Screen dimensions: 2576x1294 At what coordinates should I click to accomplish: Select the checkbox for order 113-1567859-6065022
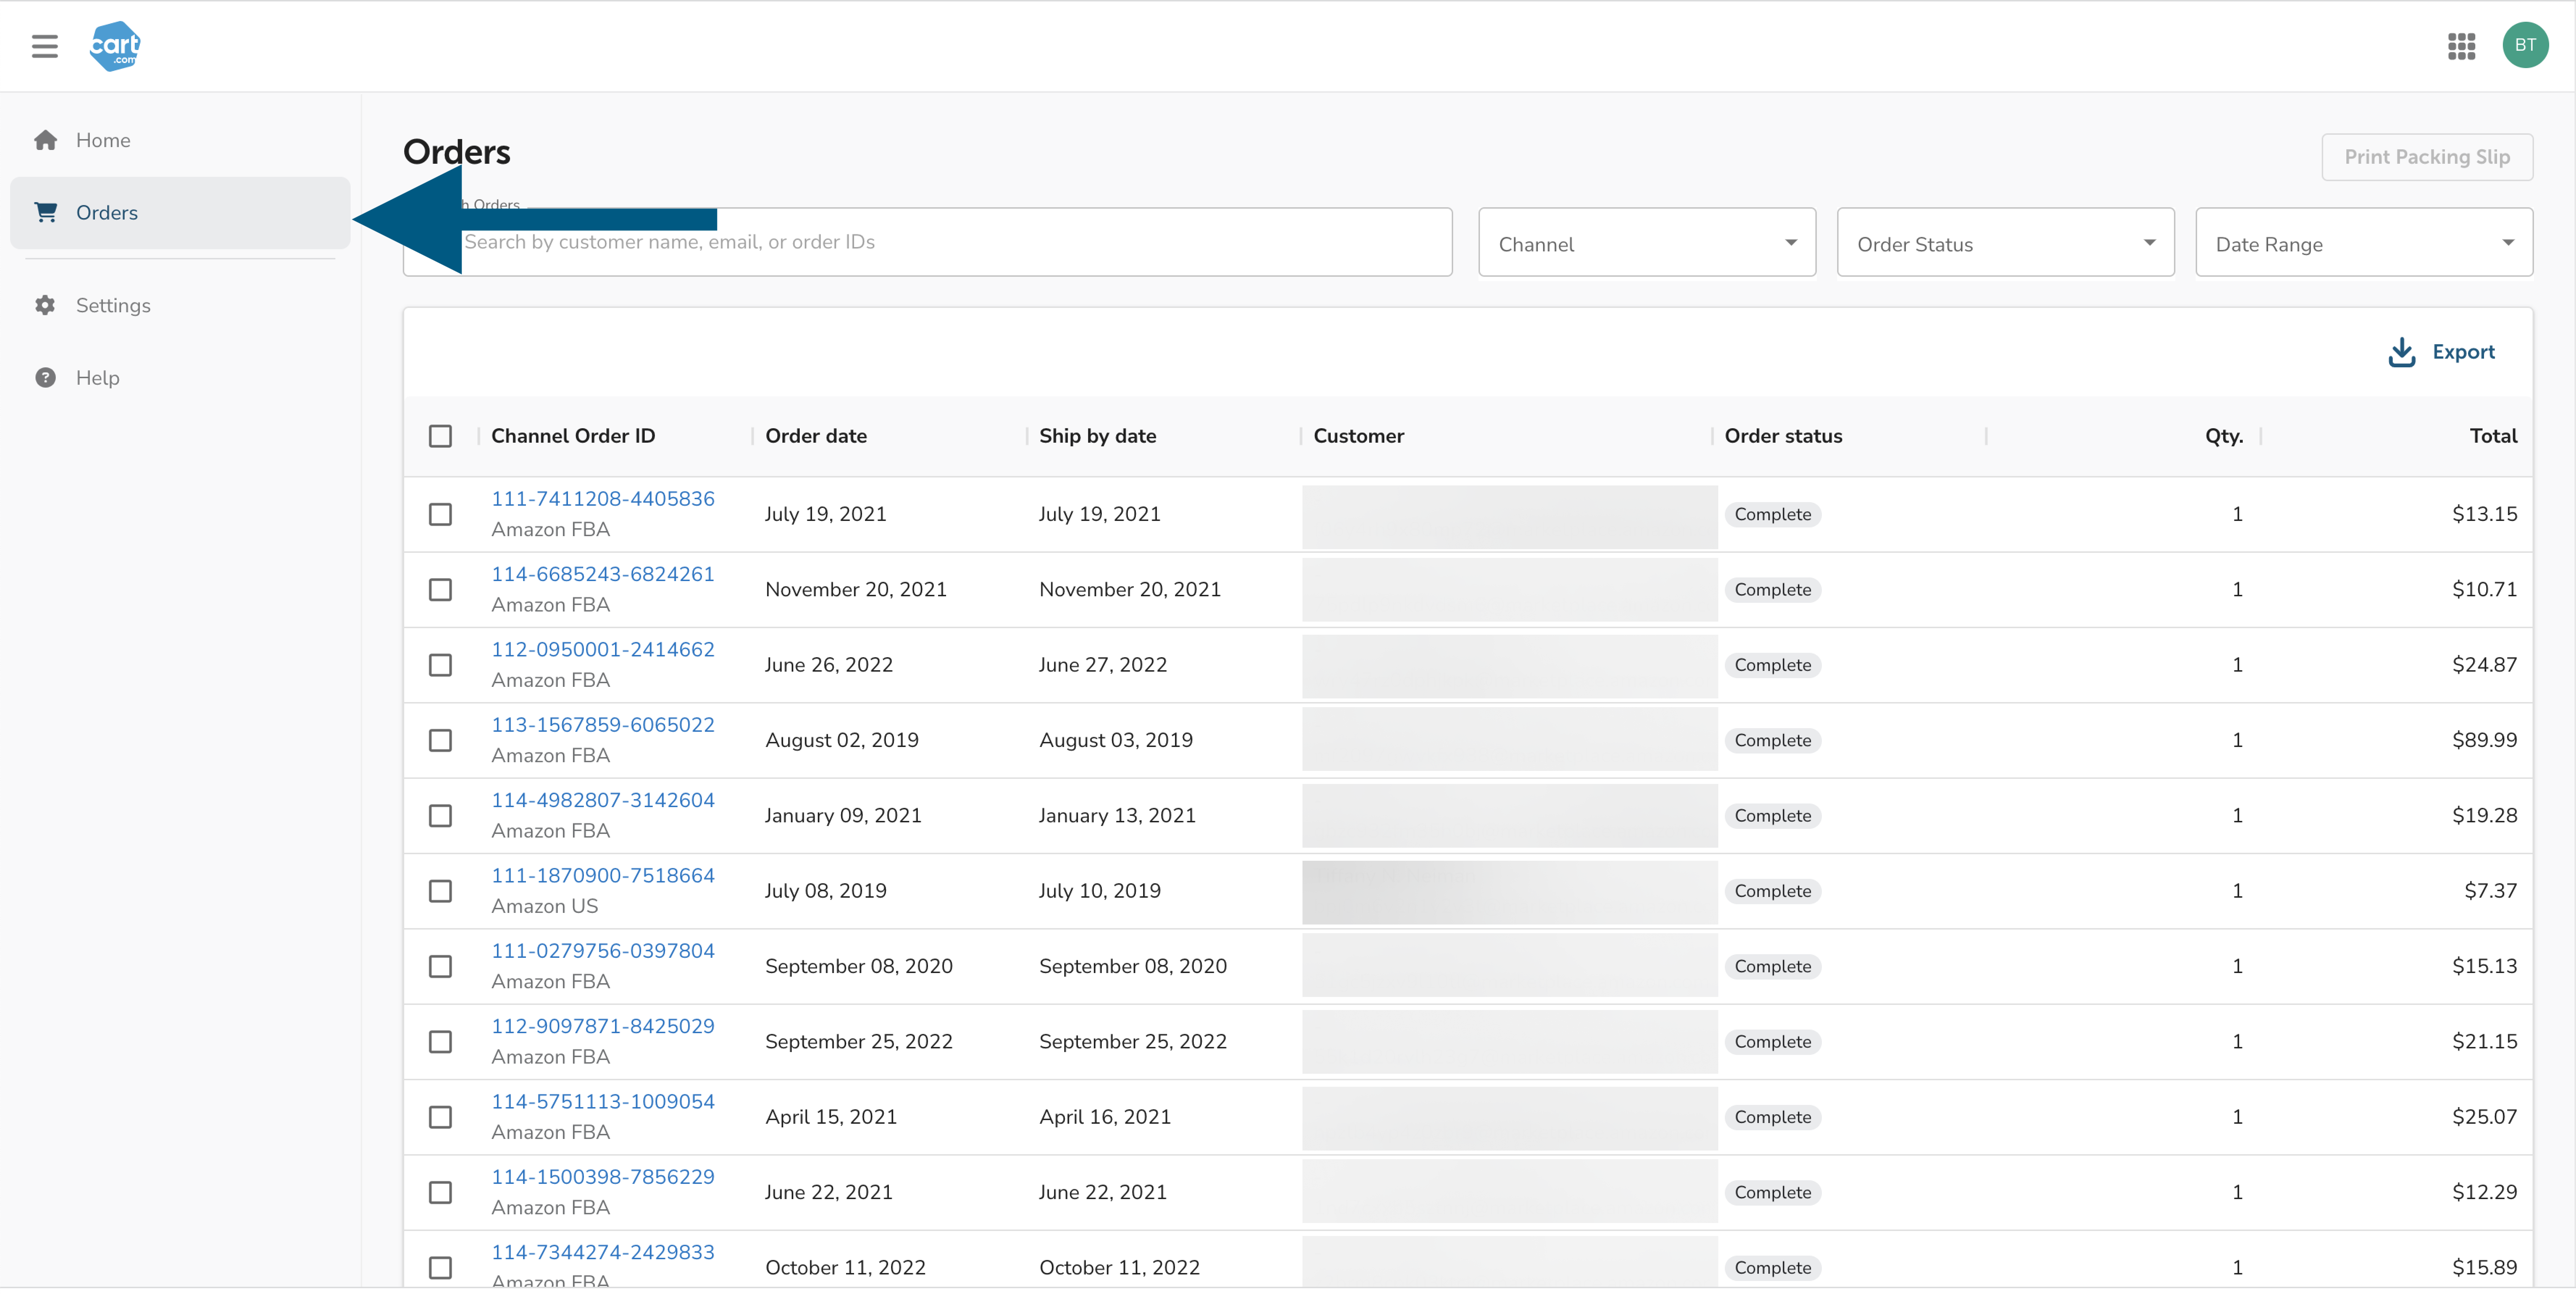(440, 740)
